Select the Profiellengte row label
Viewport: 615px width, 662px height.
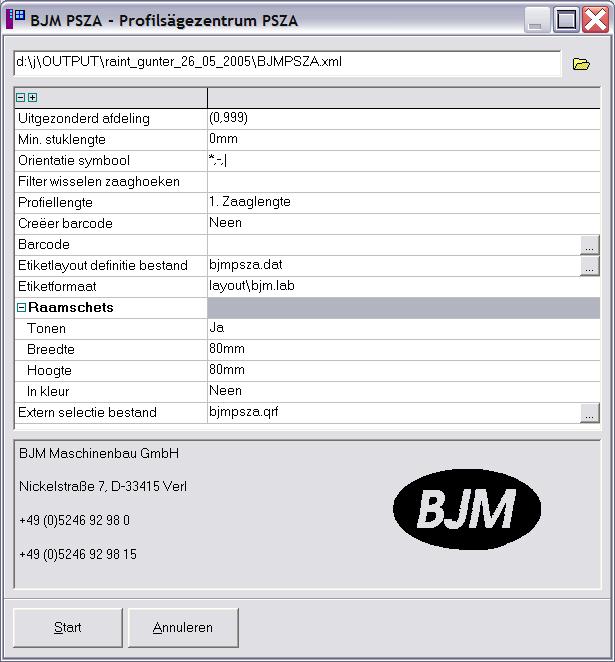[55, 203]
